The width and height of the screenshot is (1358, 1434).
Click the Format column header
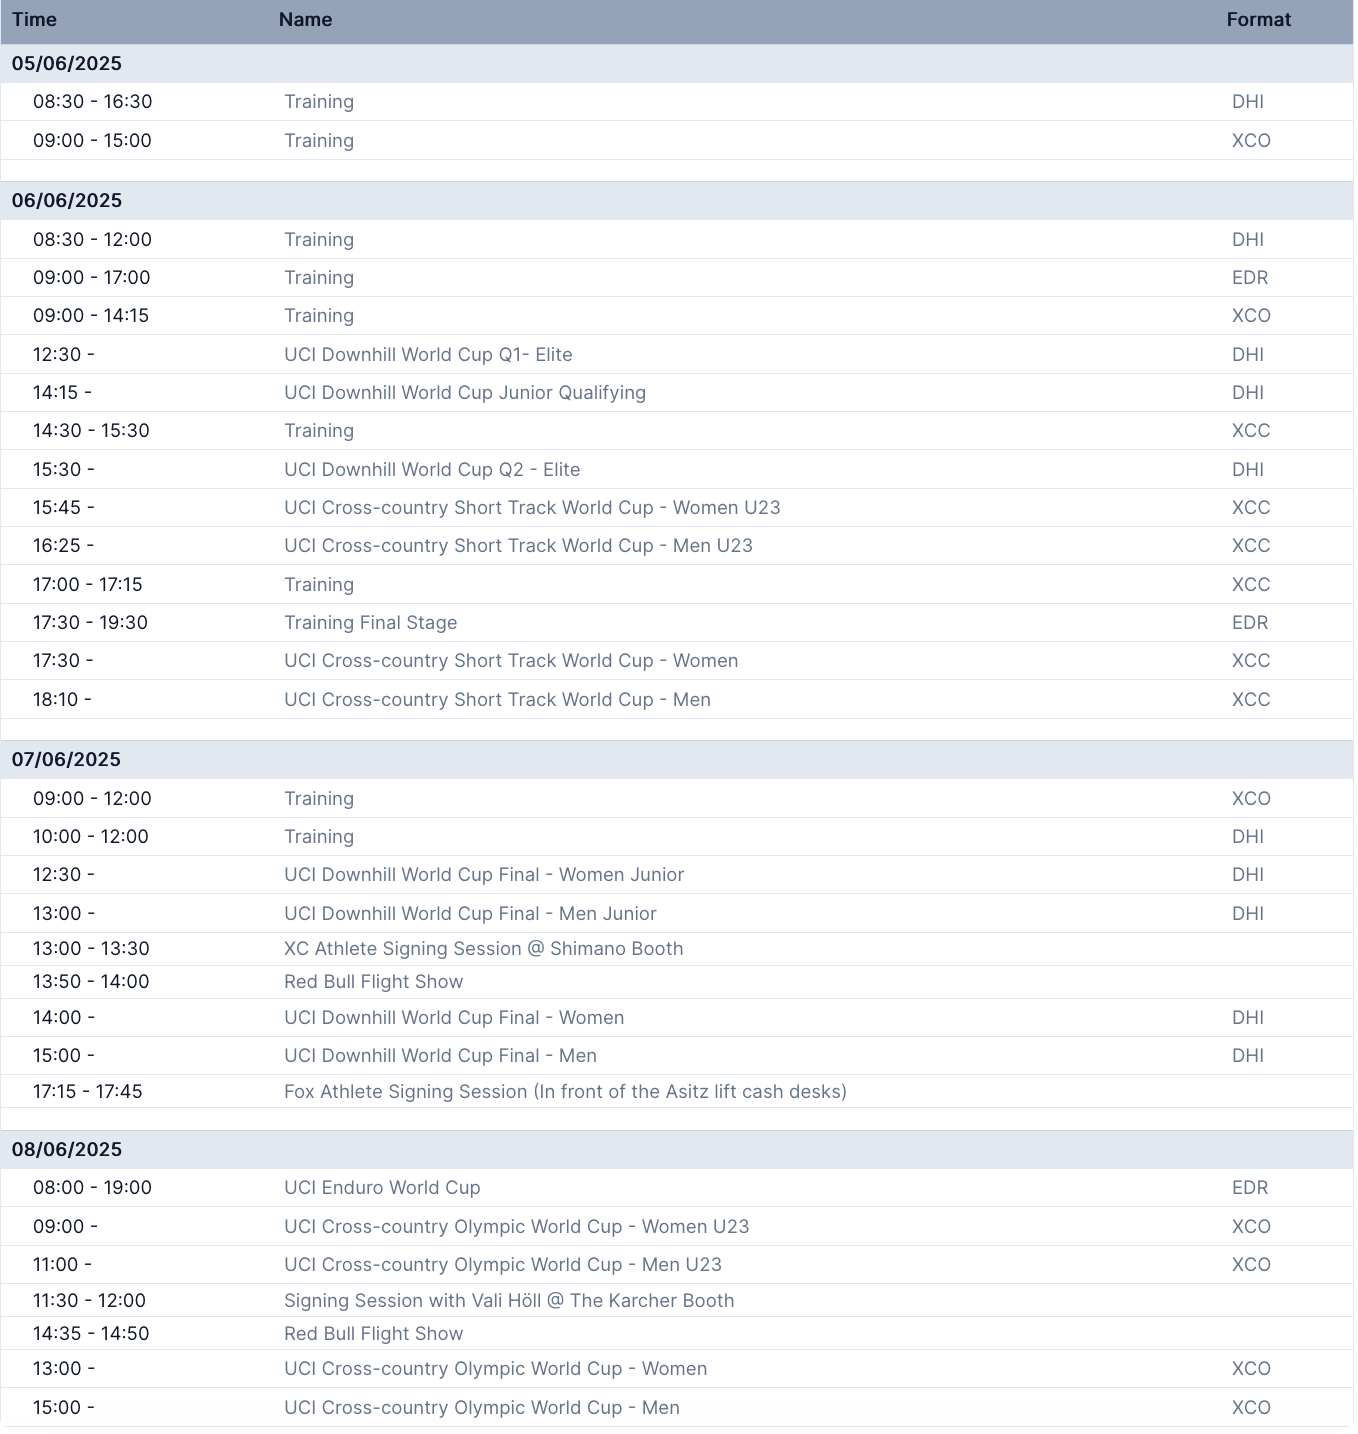point(1258,20)
